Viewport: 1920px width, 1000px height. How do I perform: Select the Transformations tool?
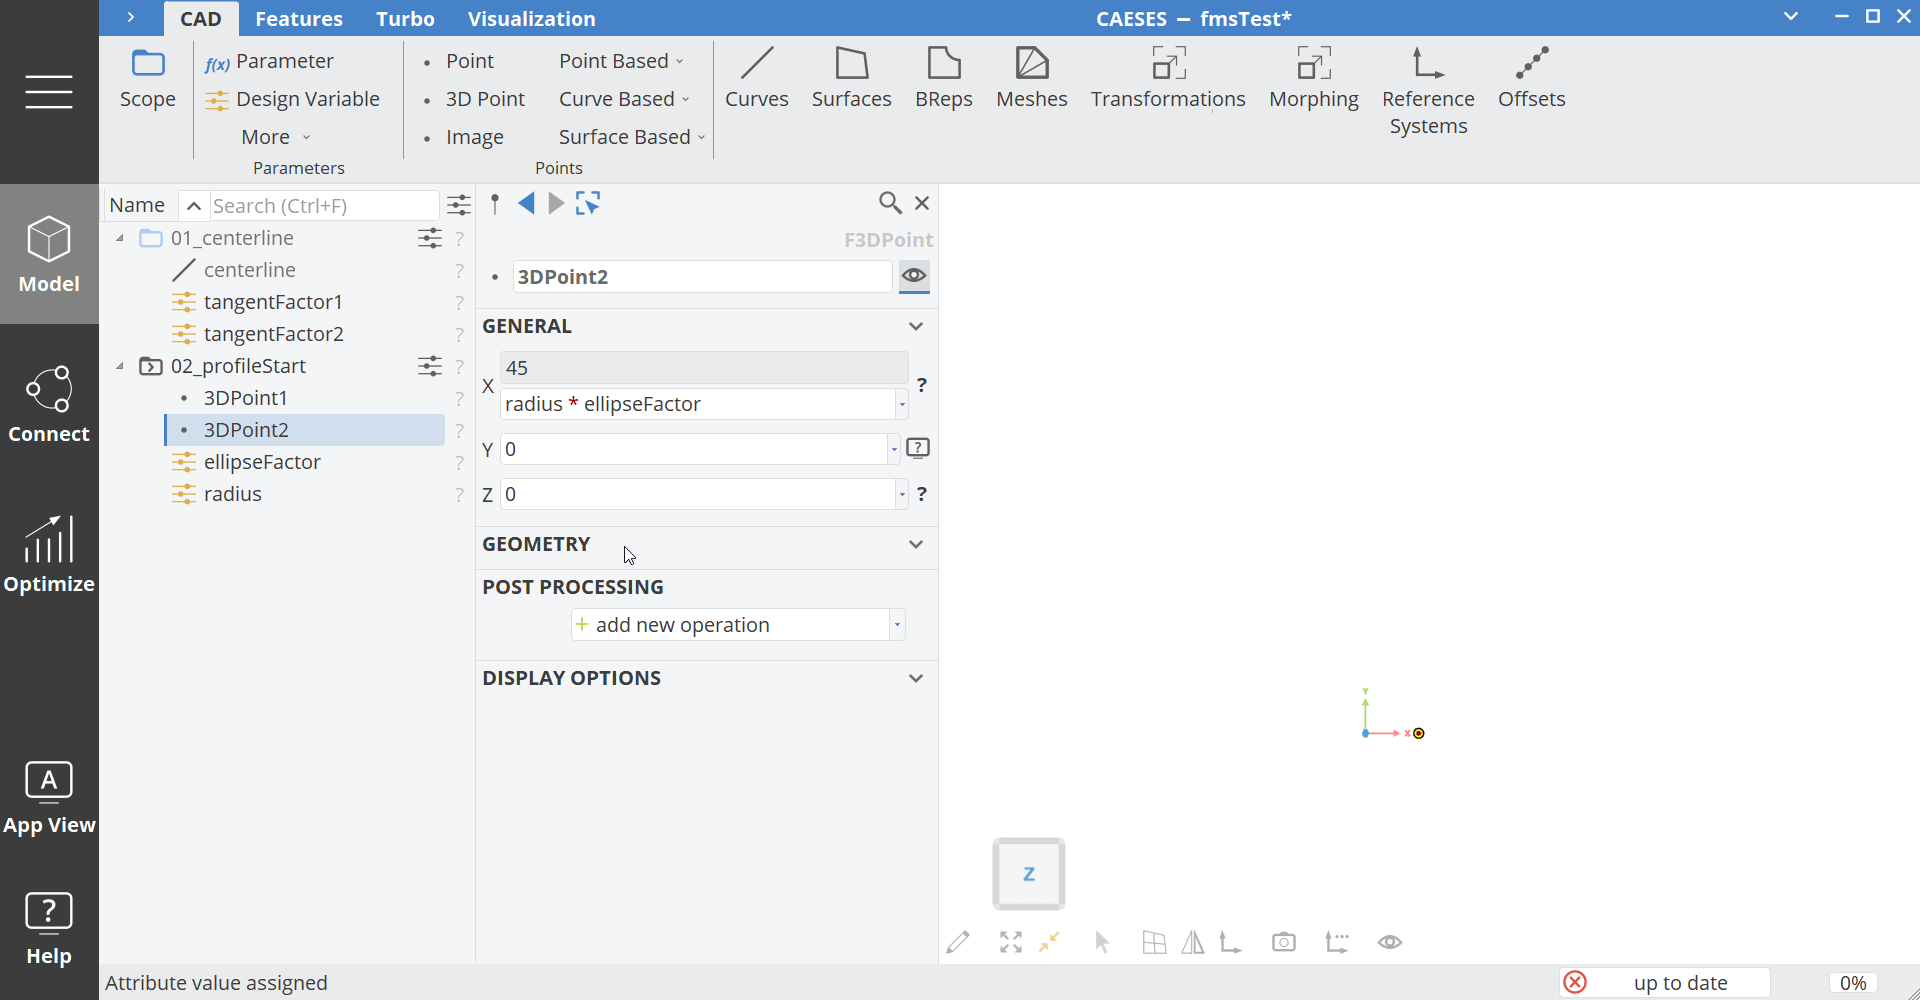click(x=1167, y=78)
